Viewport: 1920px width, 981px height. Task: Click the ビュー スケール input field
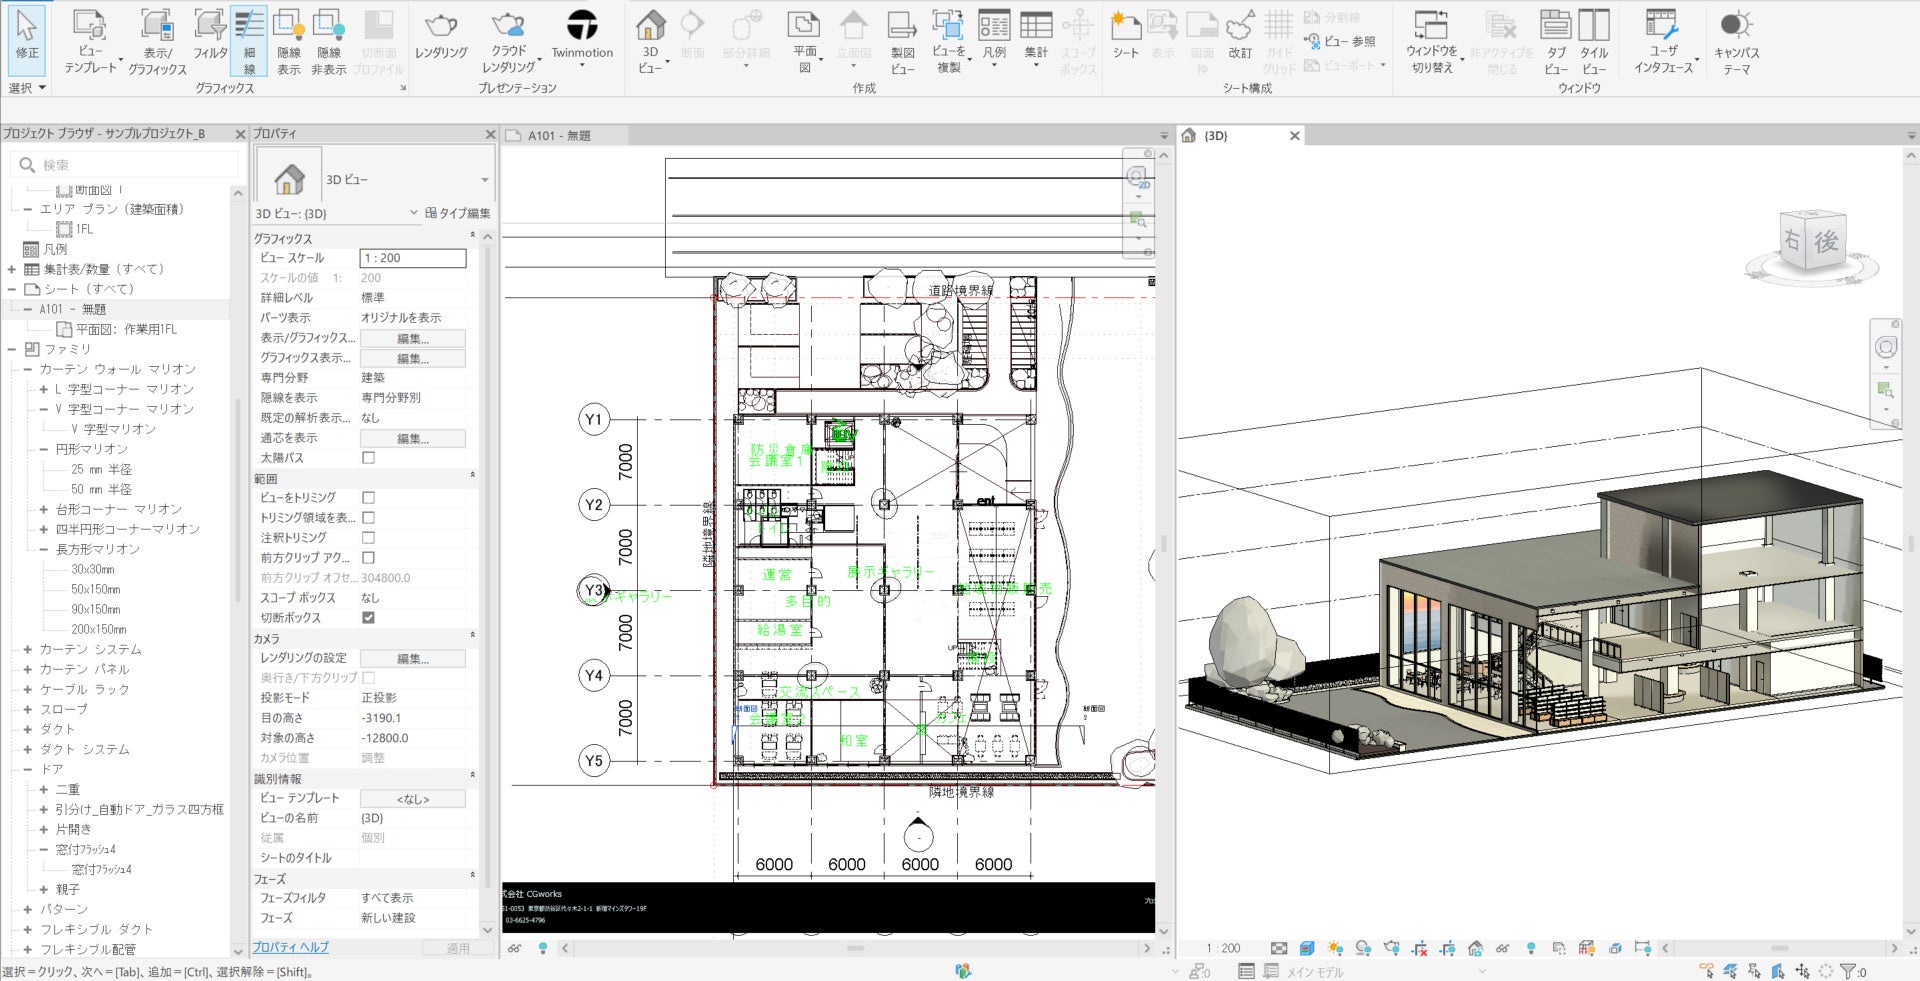413,258
